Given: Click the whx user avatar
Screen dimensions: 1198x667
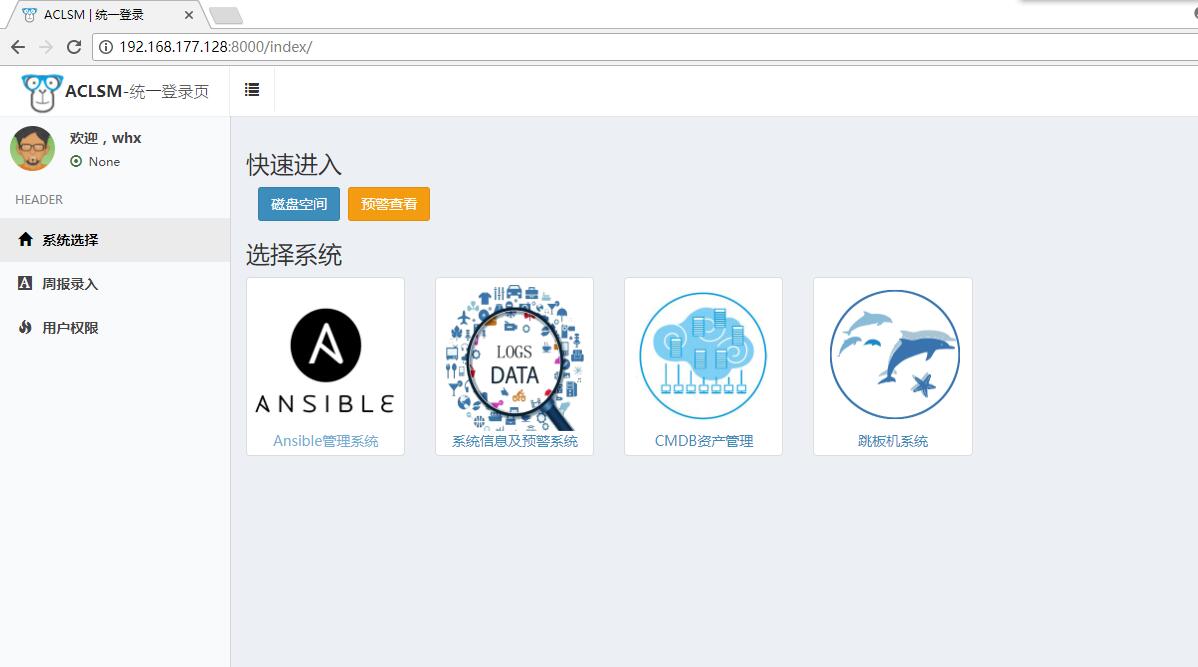Looking at the screenshot, I should coord(32,148).
